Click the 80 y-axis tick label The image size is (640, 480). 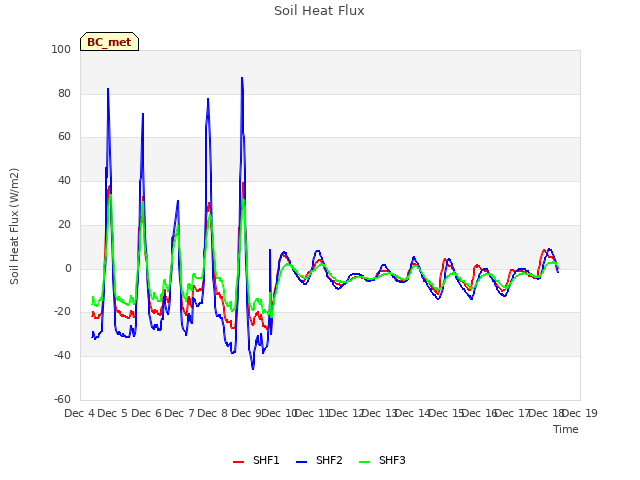point(64,93)
